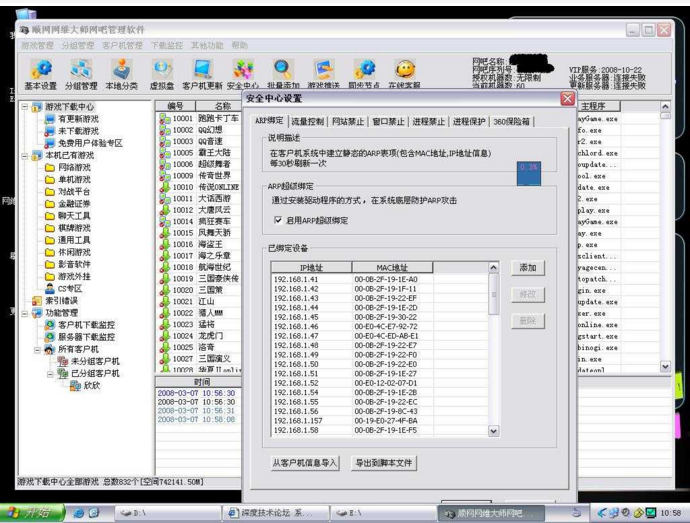Click the MAC地址 column header
Viewport: 690px width, 523px height.
[392, 268]
